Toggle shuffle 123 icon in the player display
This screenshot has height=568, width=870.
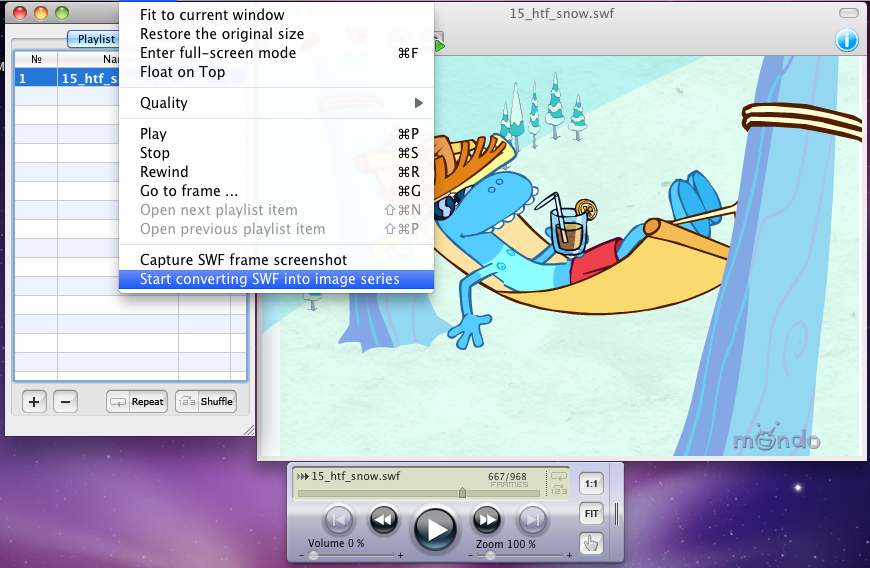point(559,490)
